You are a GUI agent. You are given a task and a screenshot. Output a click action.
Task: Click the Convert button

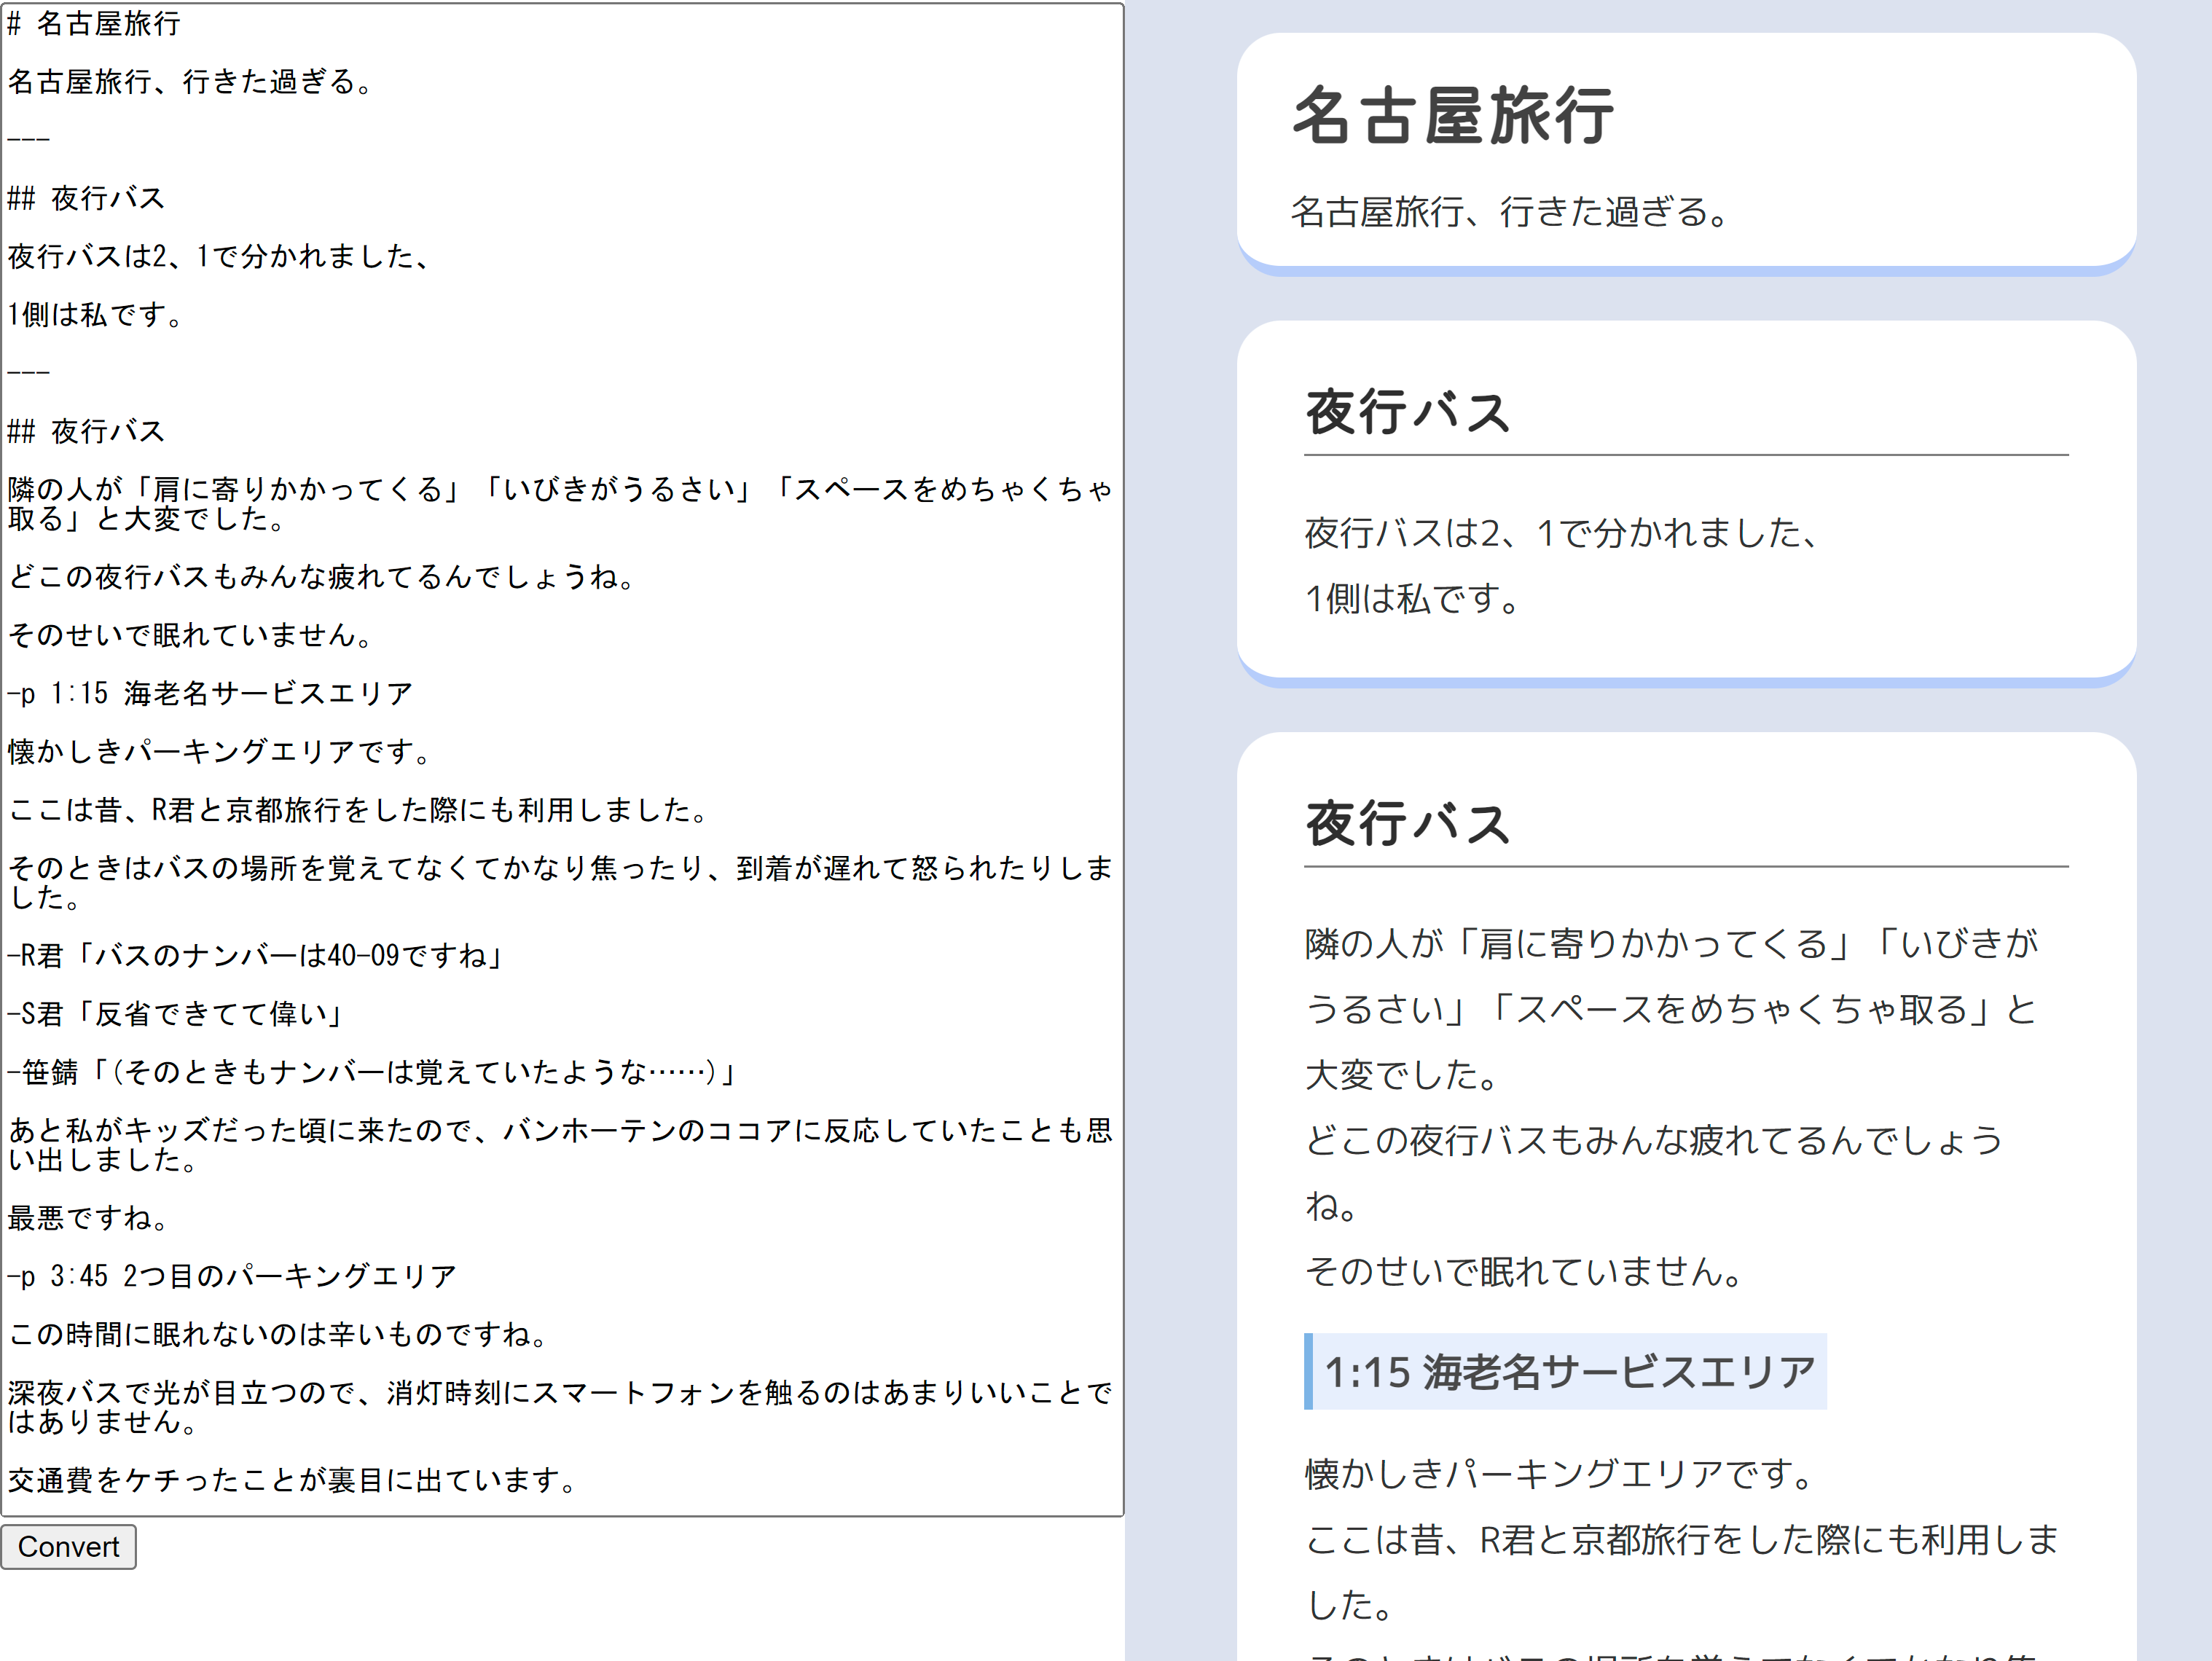[68, 1546]
